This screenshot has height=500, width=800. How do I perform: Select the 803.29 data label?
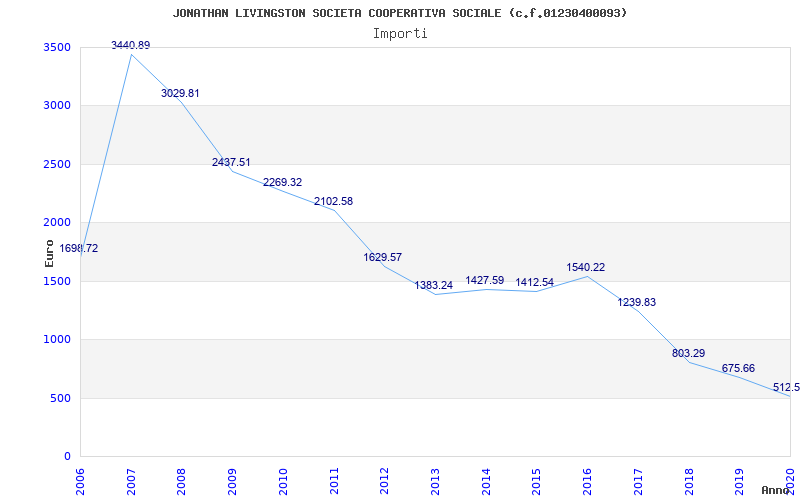688,353
